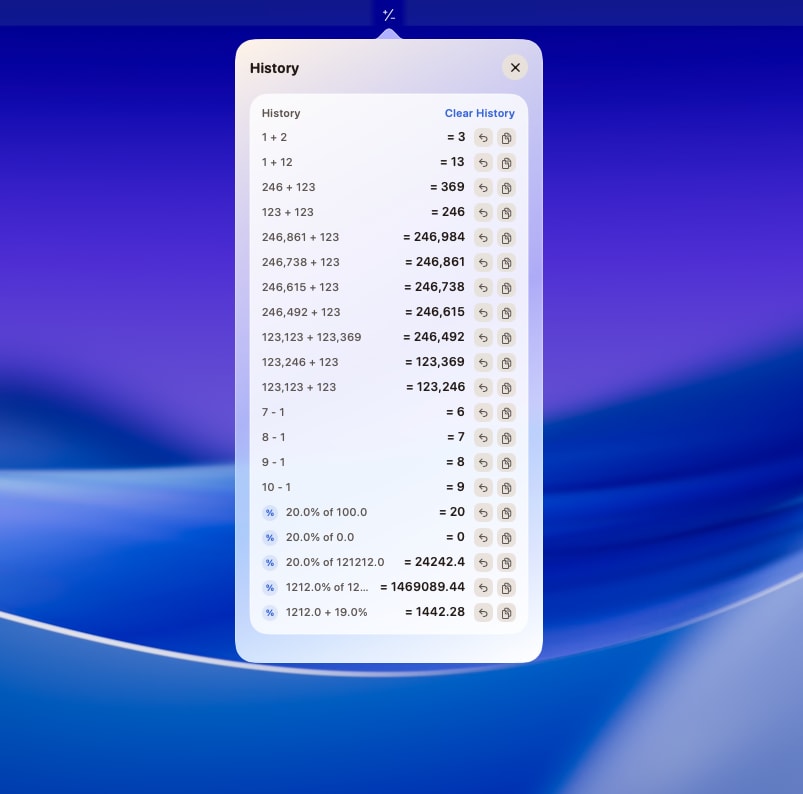The width and height of the screenshot is (803, 794).
Task: Restore the 20.0% of 0.0 calculation
Action: 483,537
